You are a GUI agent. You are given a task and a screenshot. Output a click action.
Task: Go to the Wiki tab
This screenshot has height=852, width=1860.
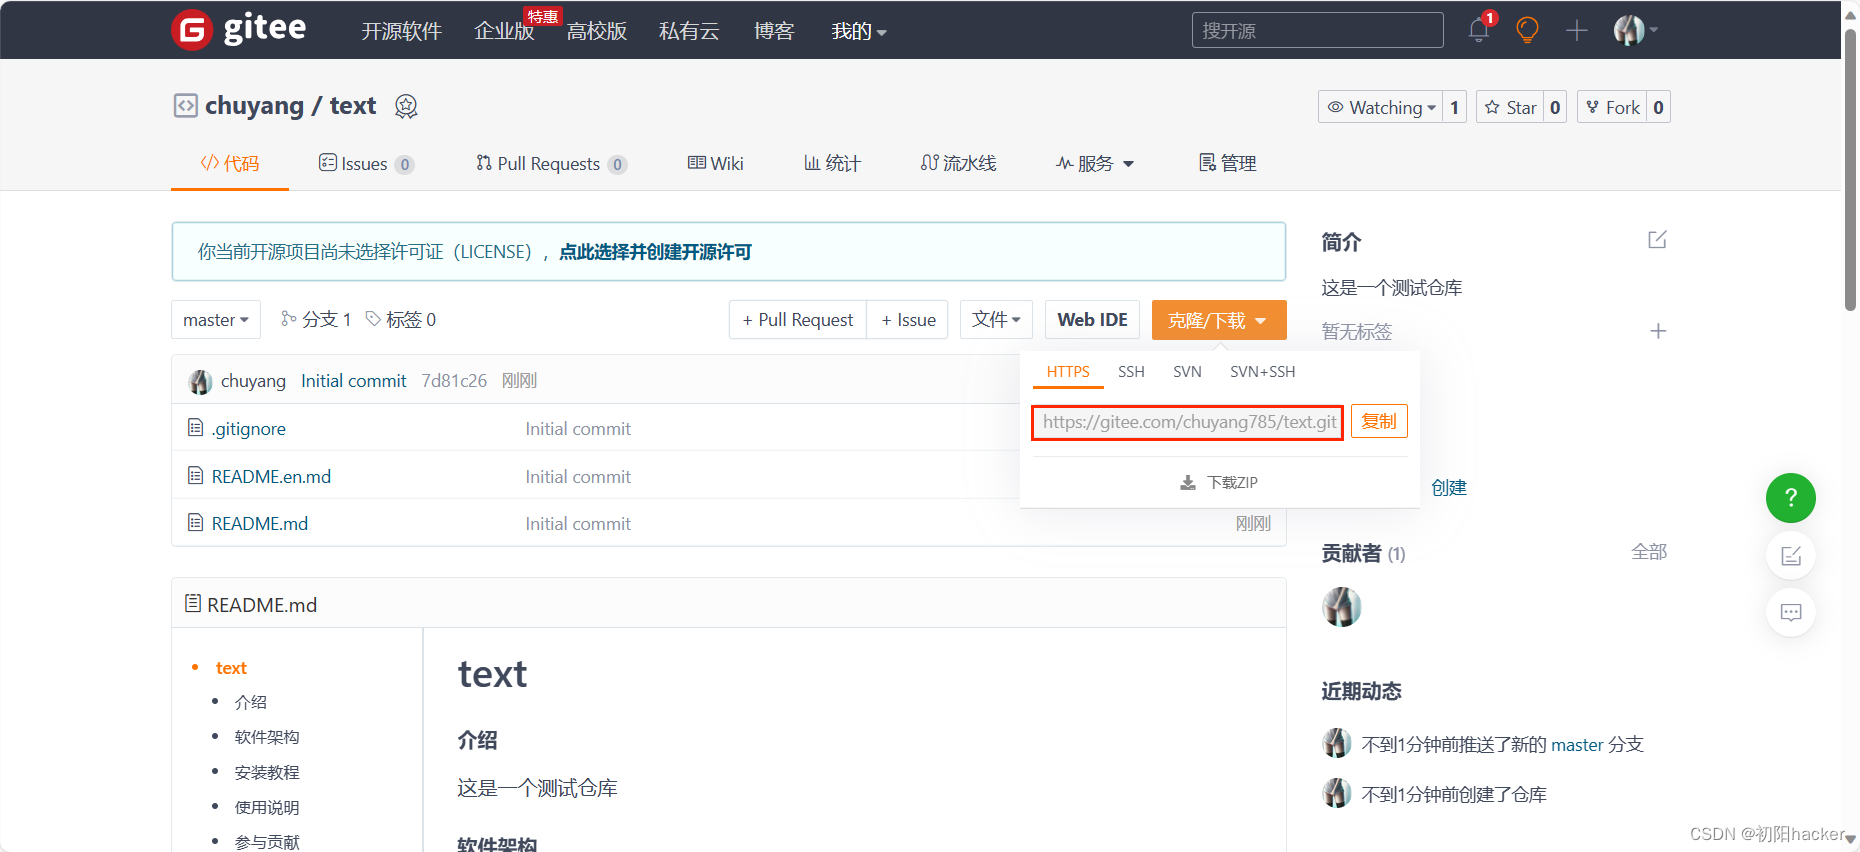coord(716,163)
